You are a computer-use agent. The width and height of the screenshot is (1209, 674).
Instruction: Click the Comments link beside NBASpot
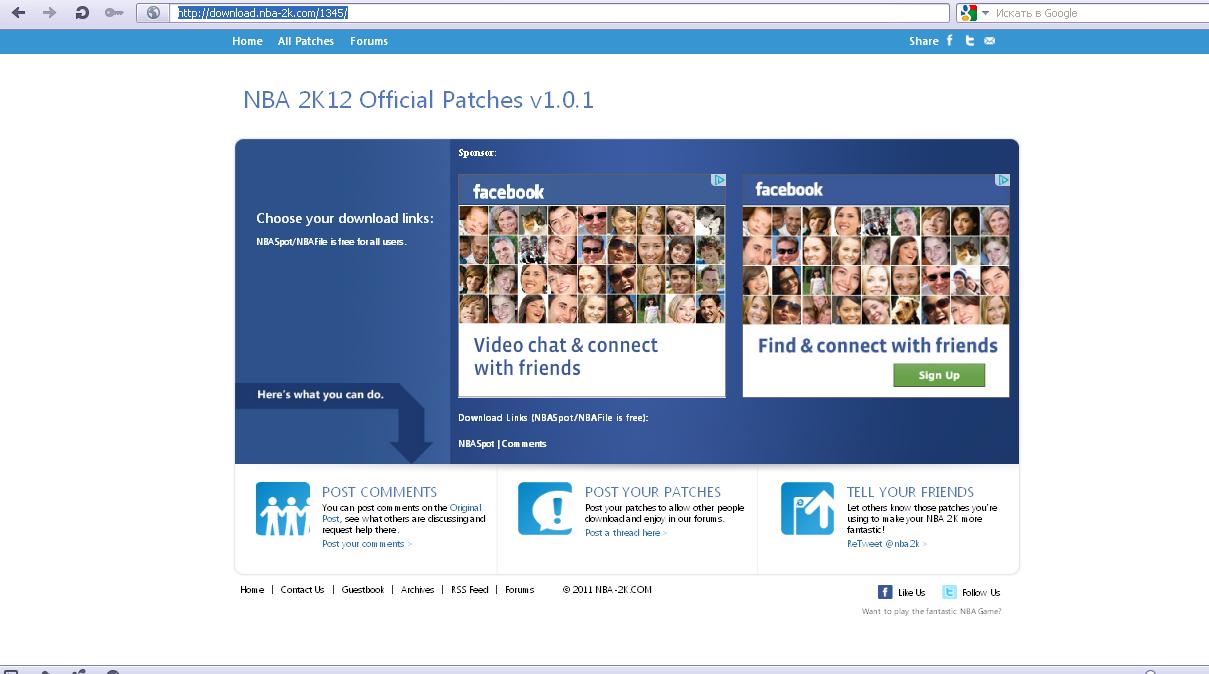(524, 443)
